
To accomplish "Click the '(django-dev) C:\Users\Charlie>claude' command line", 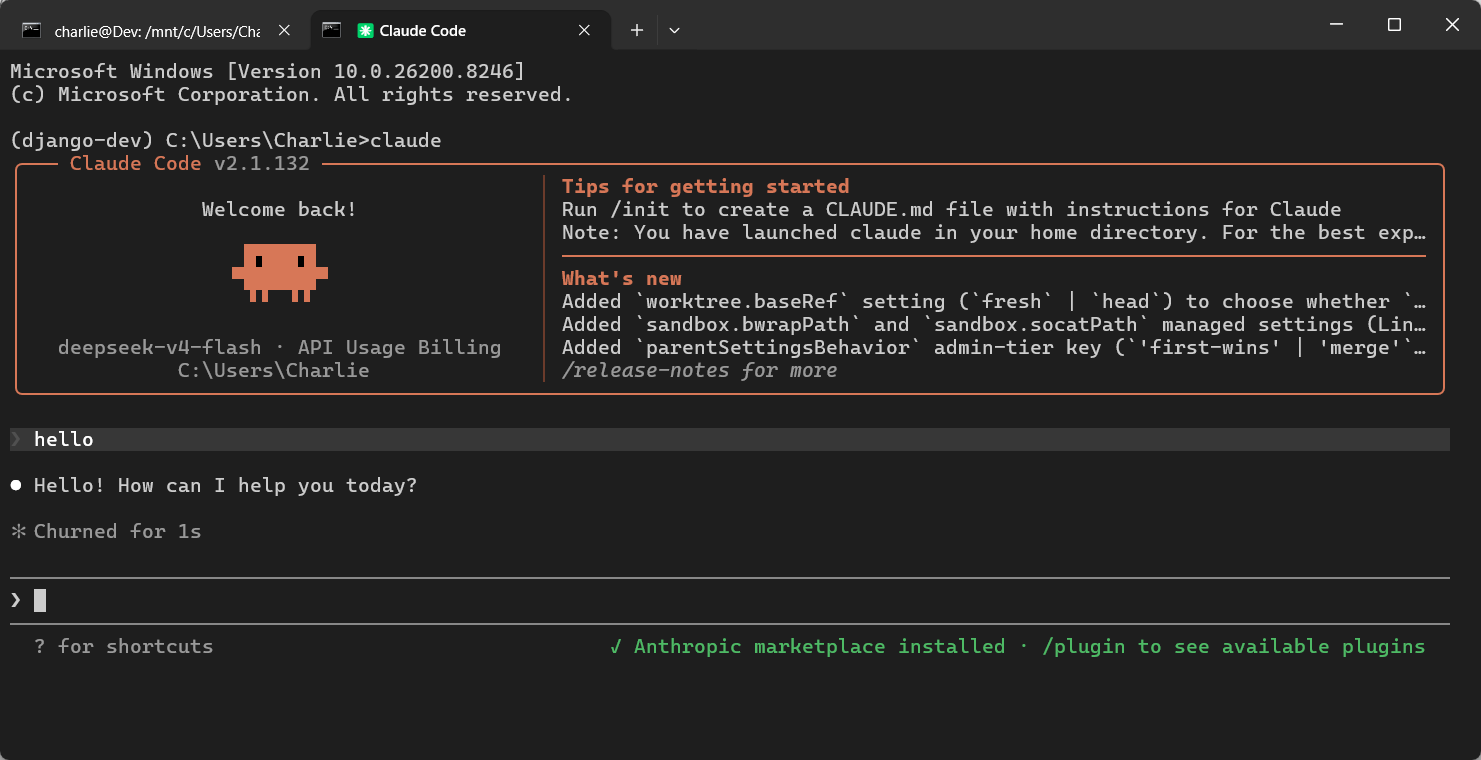I will coord(225,141).
